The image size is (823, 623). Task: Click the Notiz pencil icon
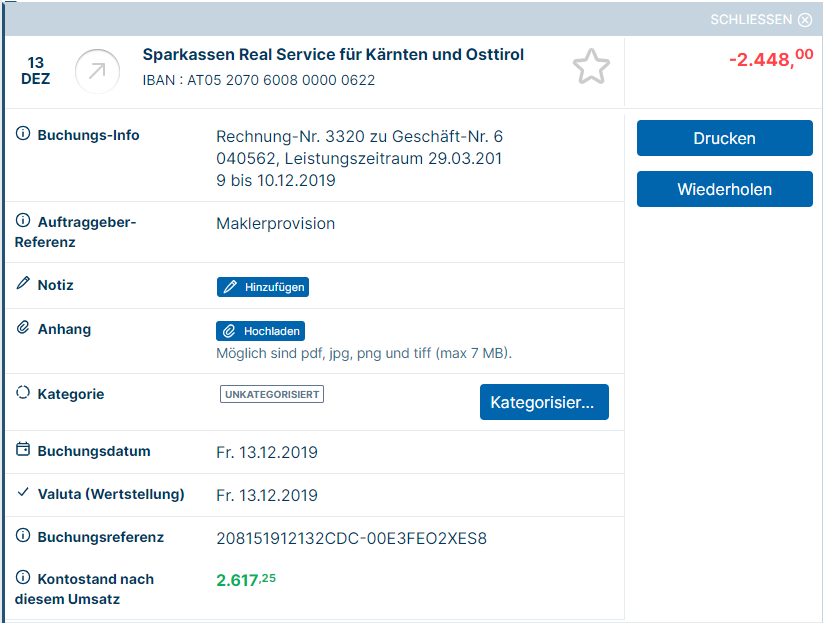coord(23,283)
